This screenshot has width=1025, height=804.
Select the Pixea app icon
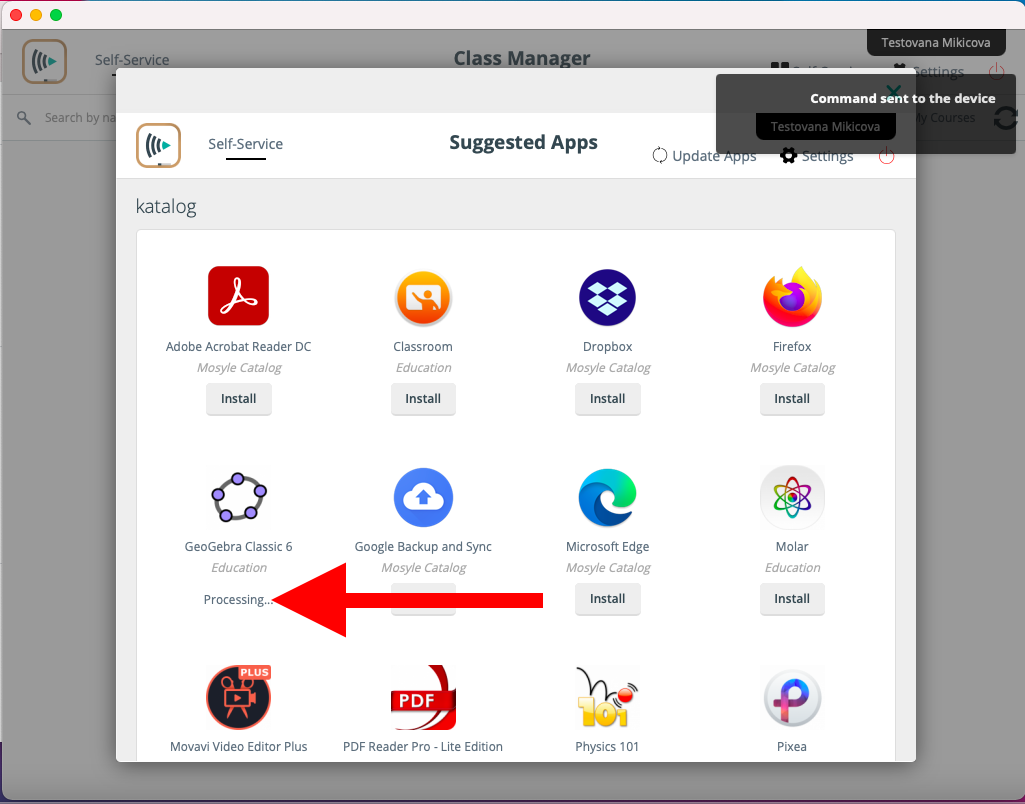tap(792, 697)
